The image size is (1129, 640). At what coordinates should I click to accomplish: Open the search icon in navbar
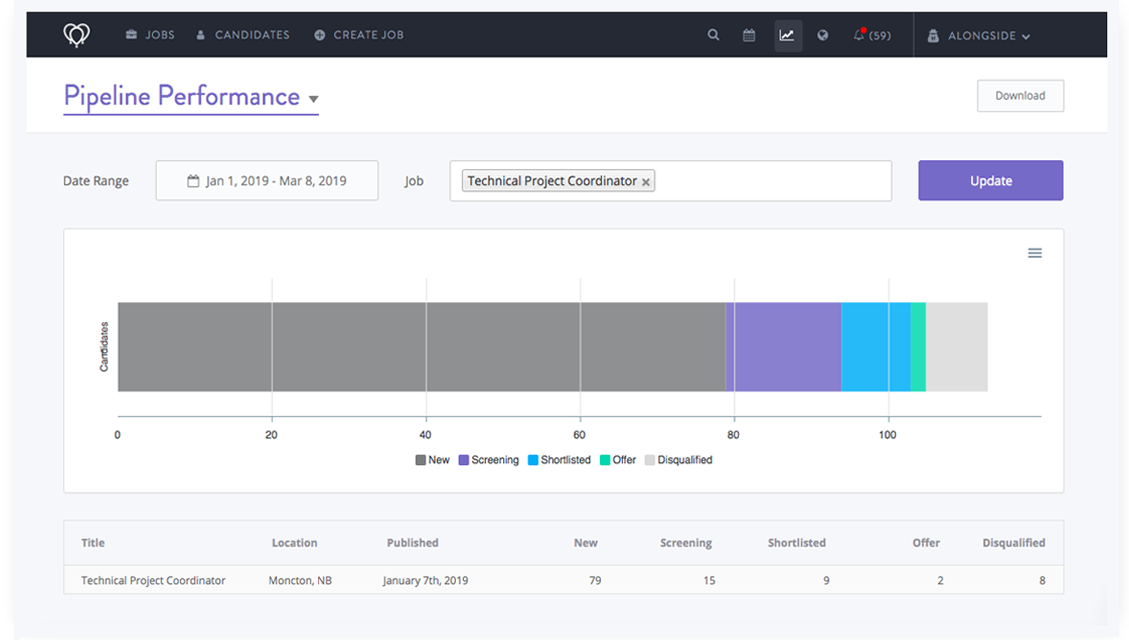click(x=713, y=35)
